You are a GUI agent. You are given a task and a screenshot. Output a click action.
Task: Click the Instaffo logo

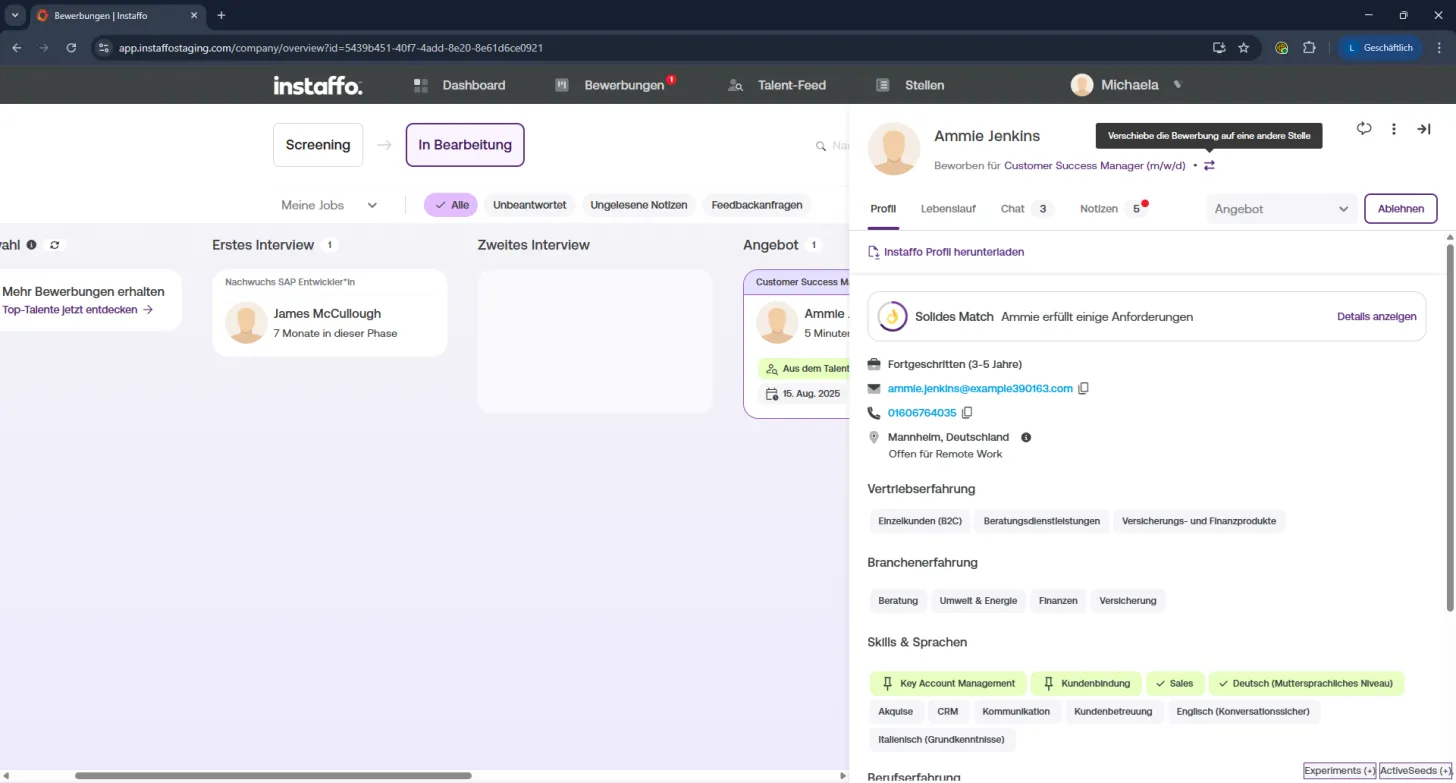point(318,85)
